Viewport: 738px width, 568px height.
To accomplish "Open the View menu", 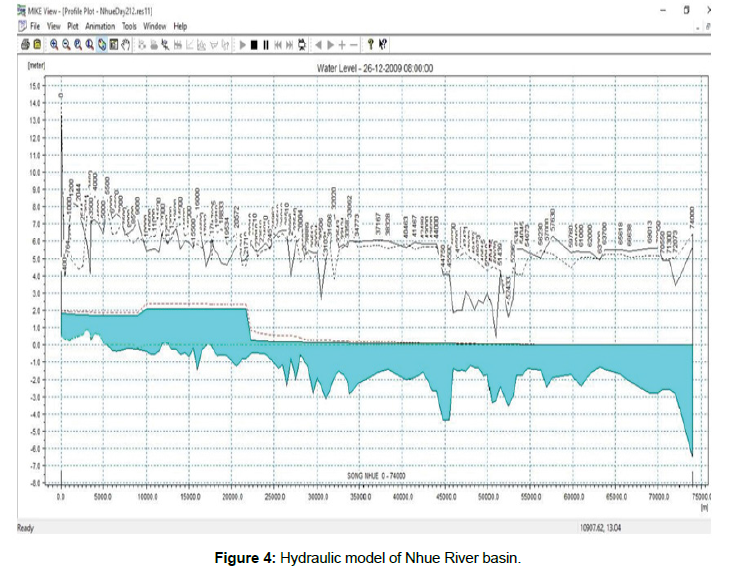I will coord(55,26).
